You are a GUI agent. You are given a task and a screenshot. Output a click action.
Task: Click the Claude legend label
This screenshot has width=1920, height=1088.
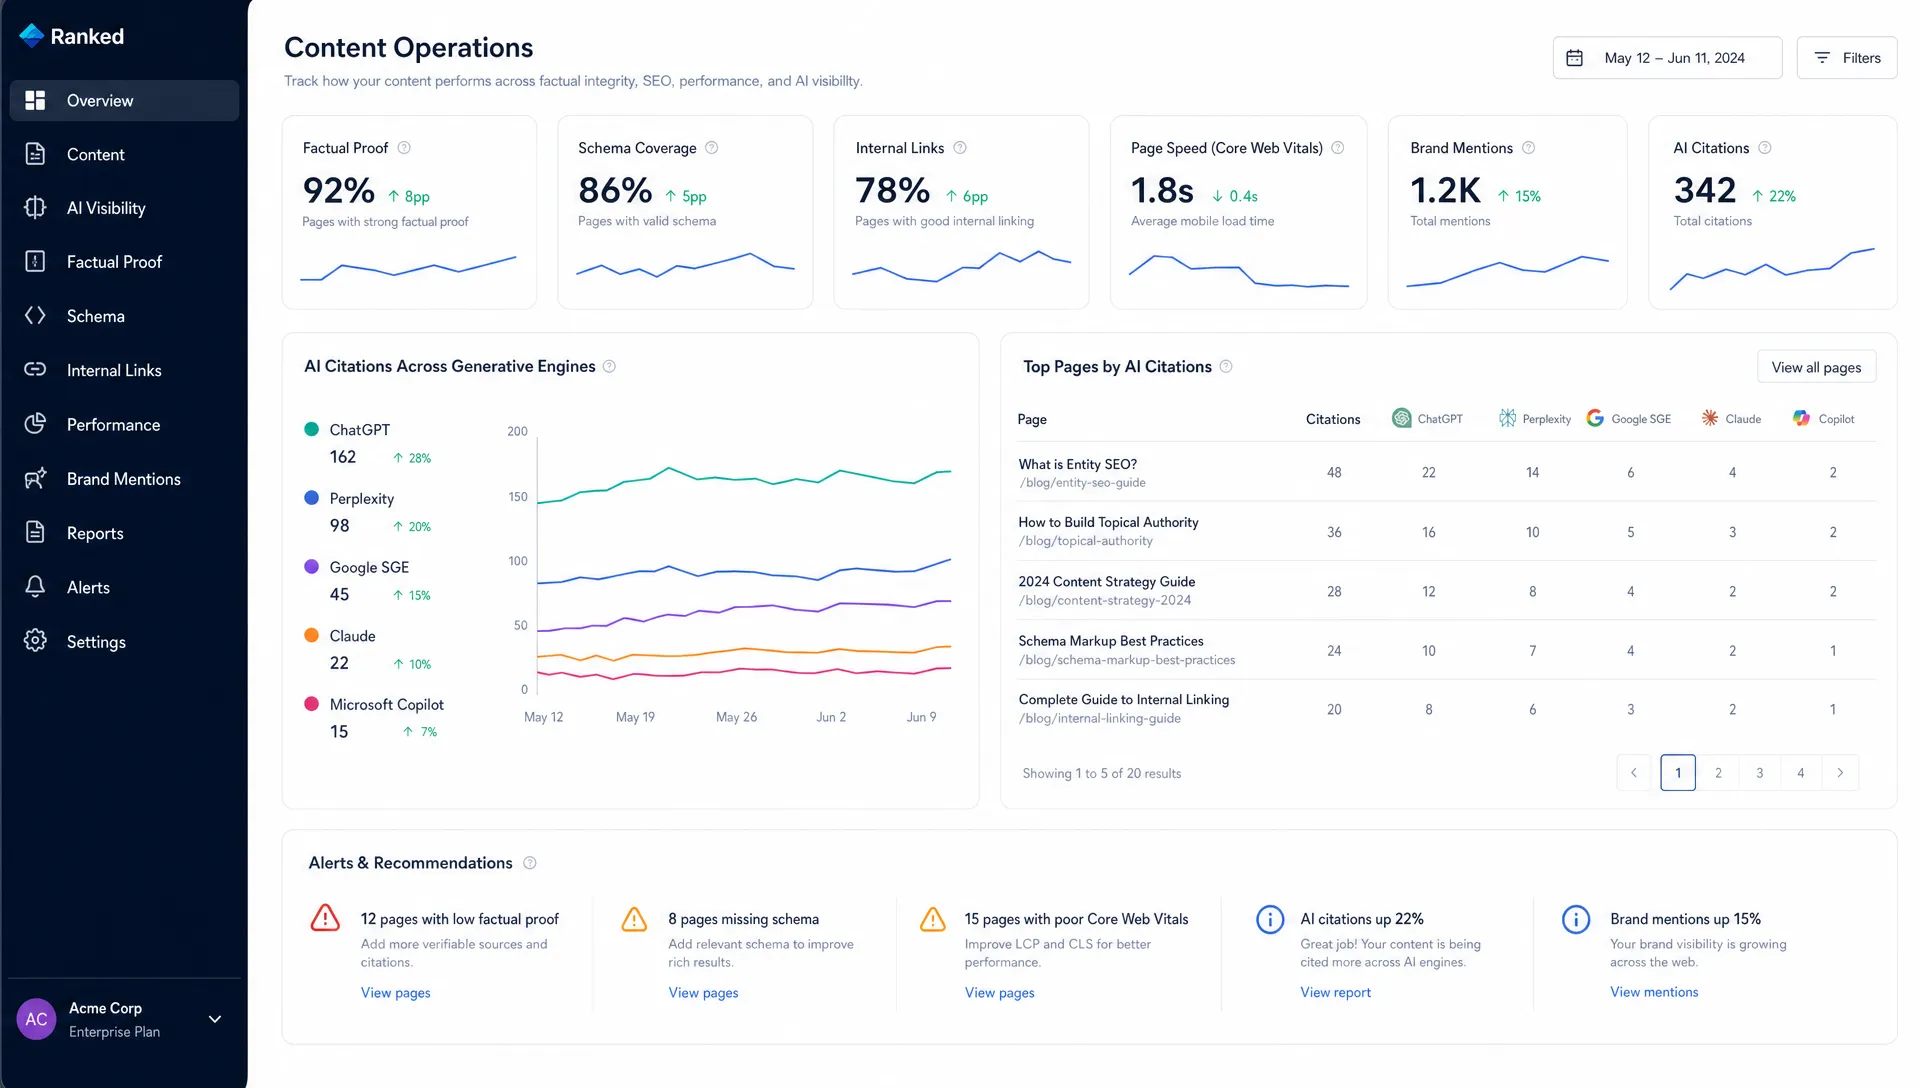pos(353,636)
